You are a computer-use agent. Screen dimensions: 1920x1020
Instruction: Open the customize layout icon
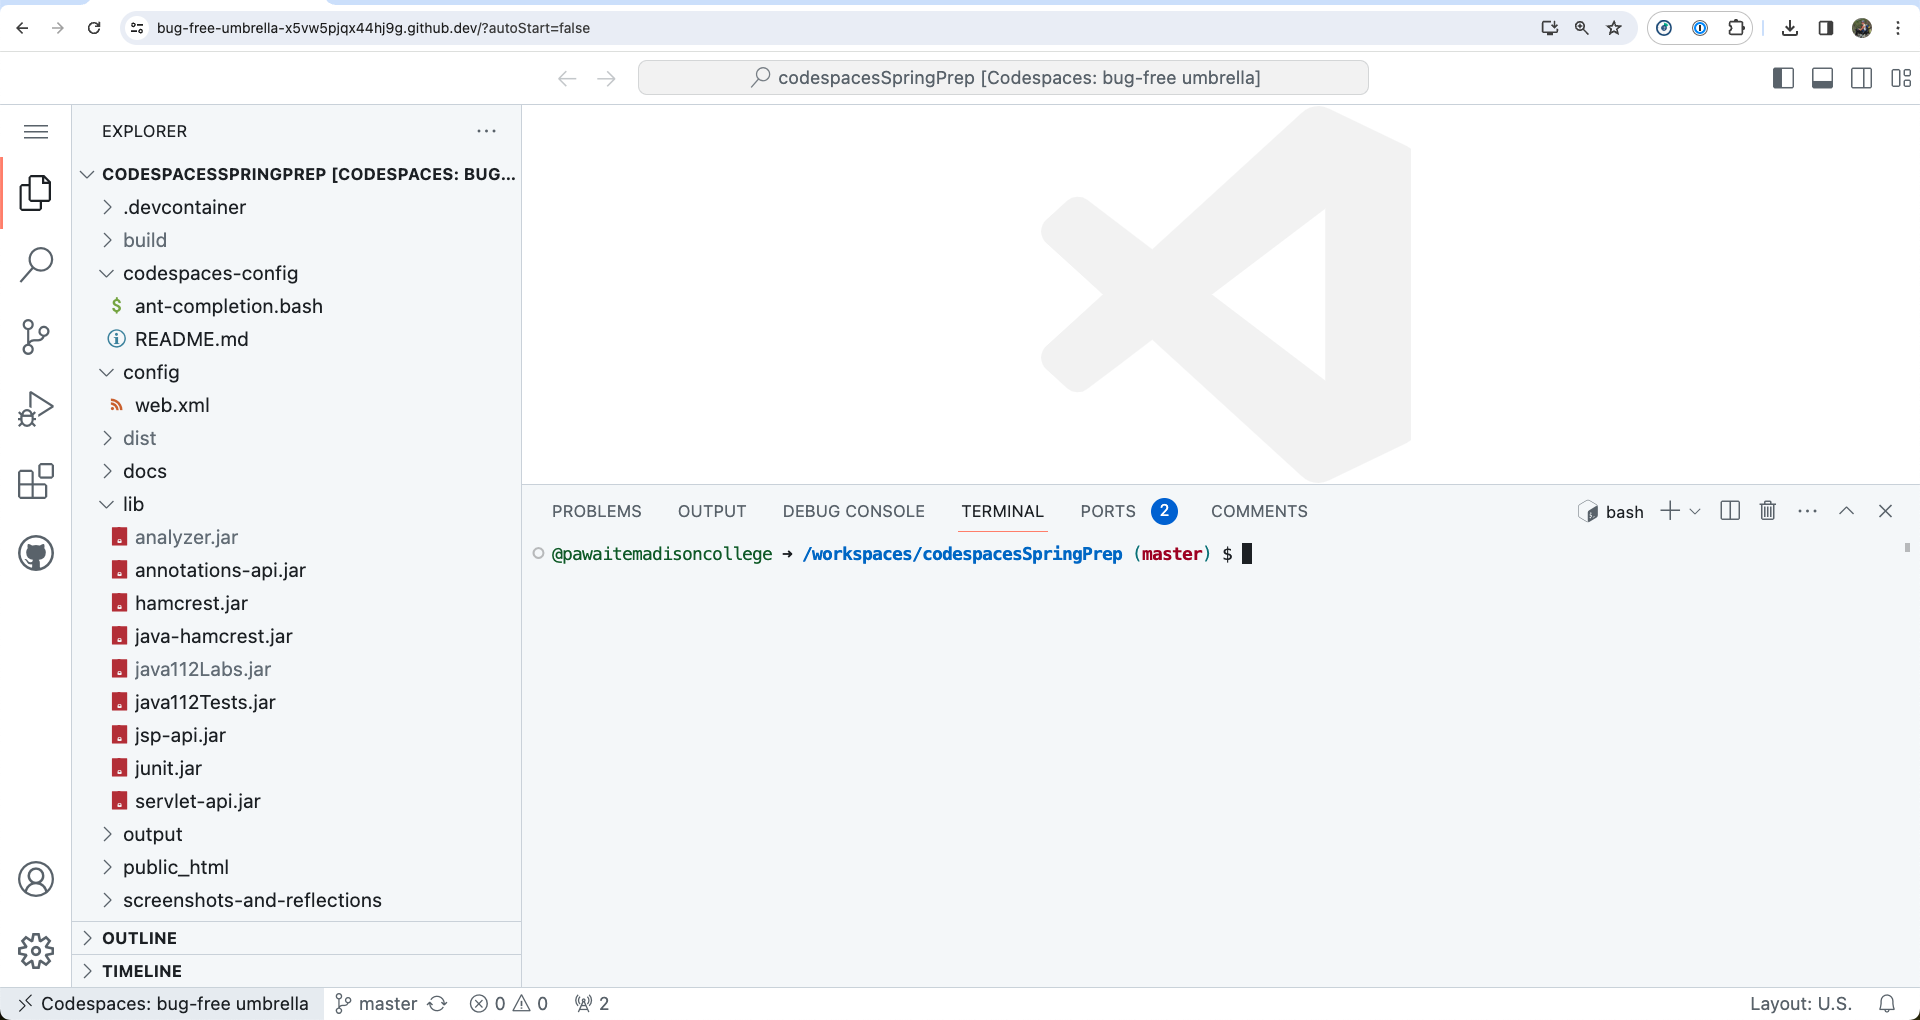1901,78
